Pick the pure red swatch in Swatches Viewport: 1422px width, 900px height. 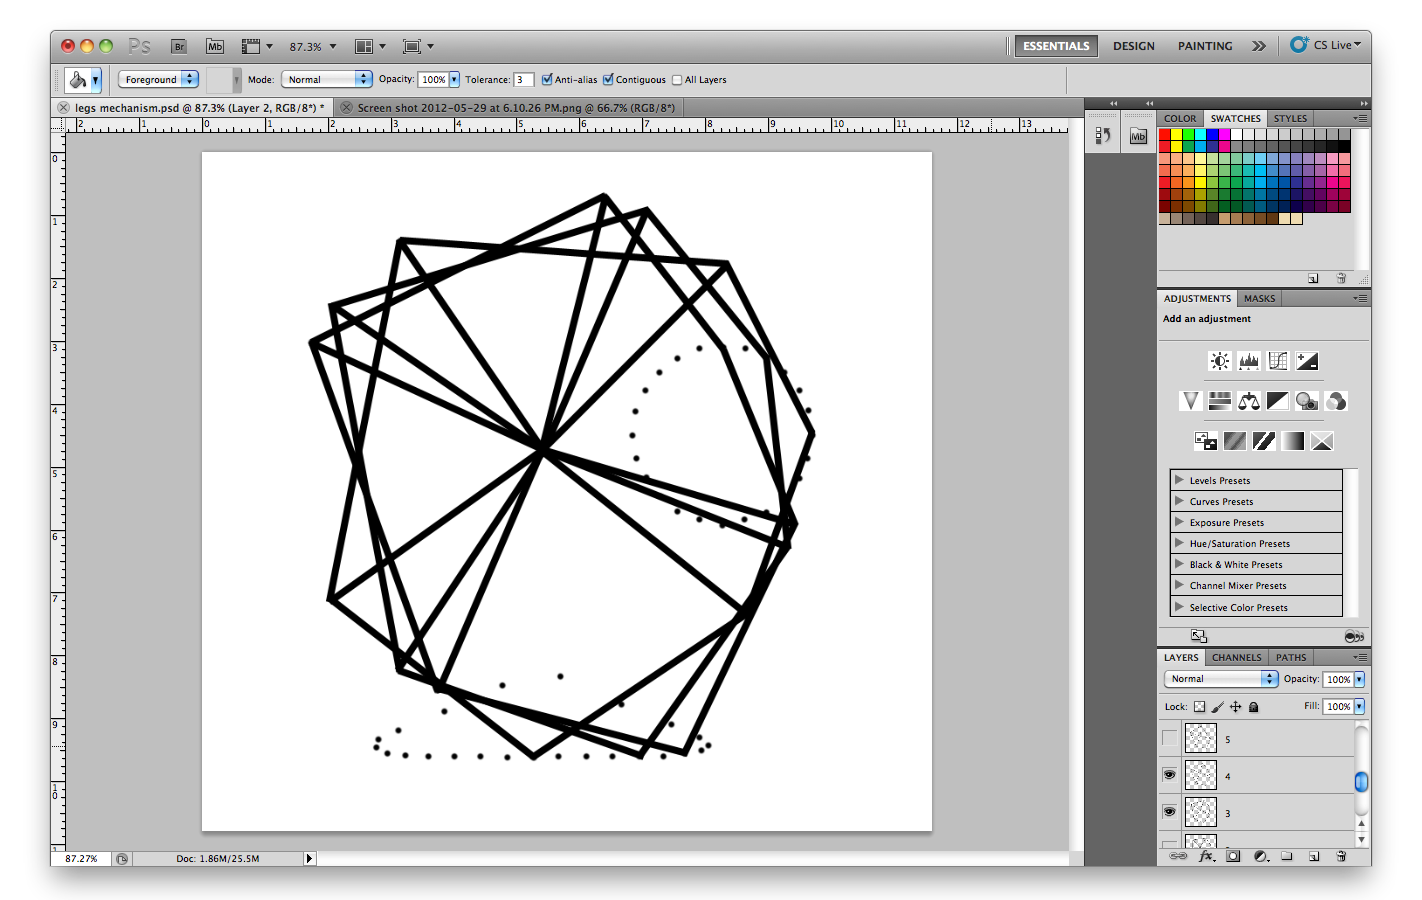point(1165,135)
